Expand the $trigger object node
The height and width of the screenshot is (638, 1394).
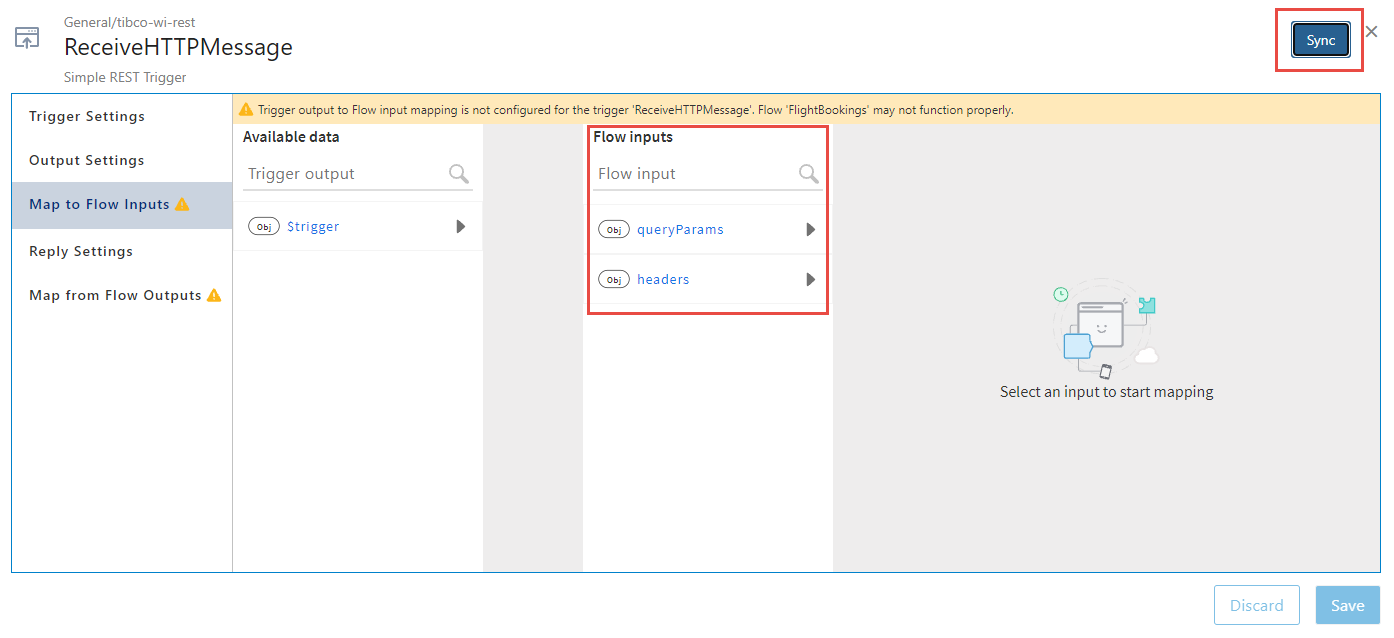pos(461,227)
